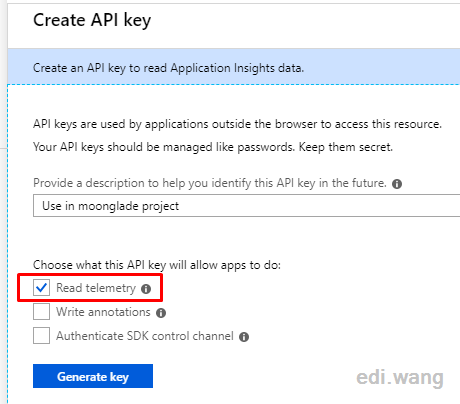460x404 pixels.
Task: Enable the Write annotations checkbox
Action: [41, 312]
